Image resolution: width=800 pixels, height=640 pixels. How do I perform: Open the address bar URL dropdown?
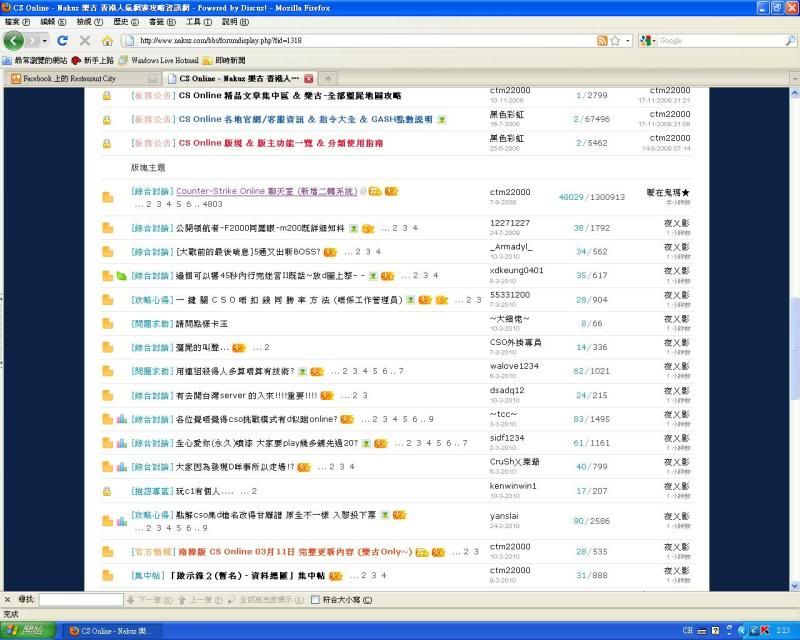pos(628,40)
